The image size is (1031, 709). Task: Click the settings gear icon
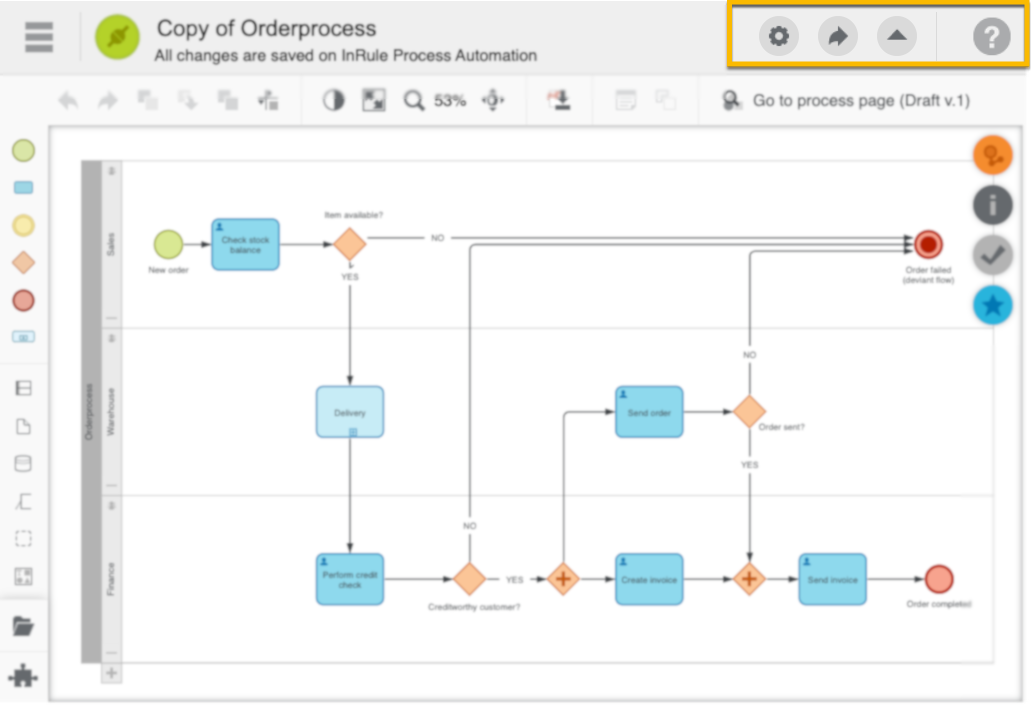(778, 37)
